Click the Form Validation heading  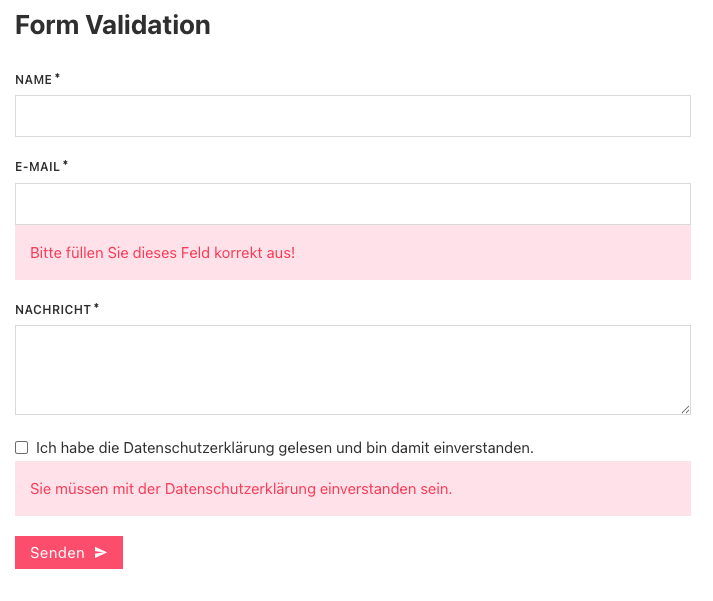click(x=113, y=25)
